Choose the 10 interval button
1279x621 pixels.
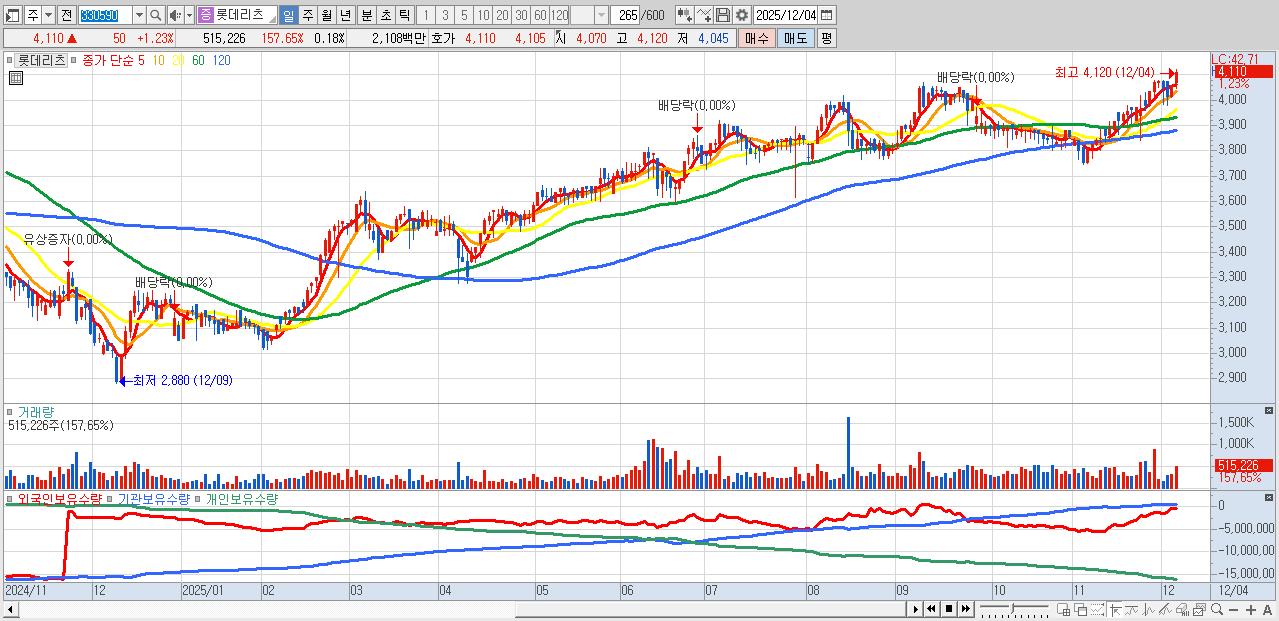pos(483,15)
